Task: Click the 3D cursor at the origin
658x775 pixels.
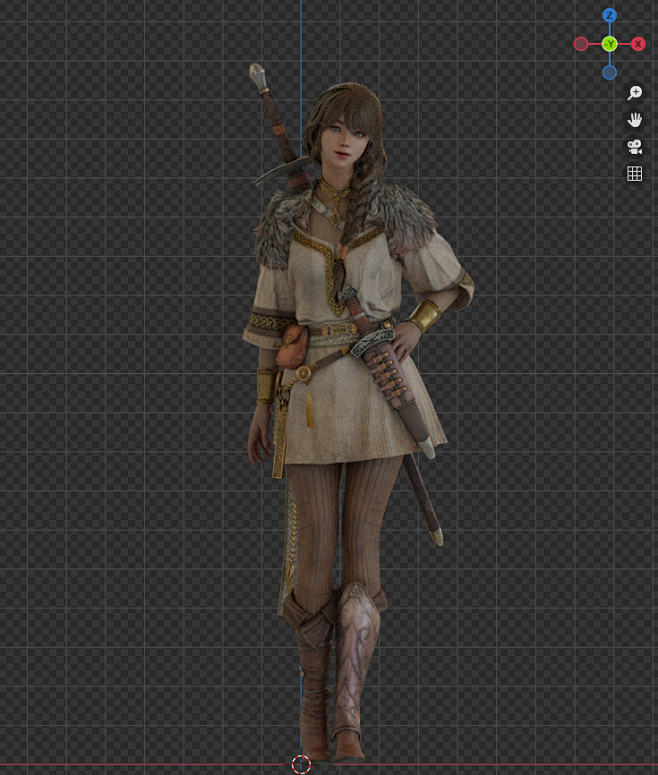Action: [301, 764]
